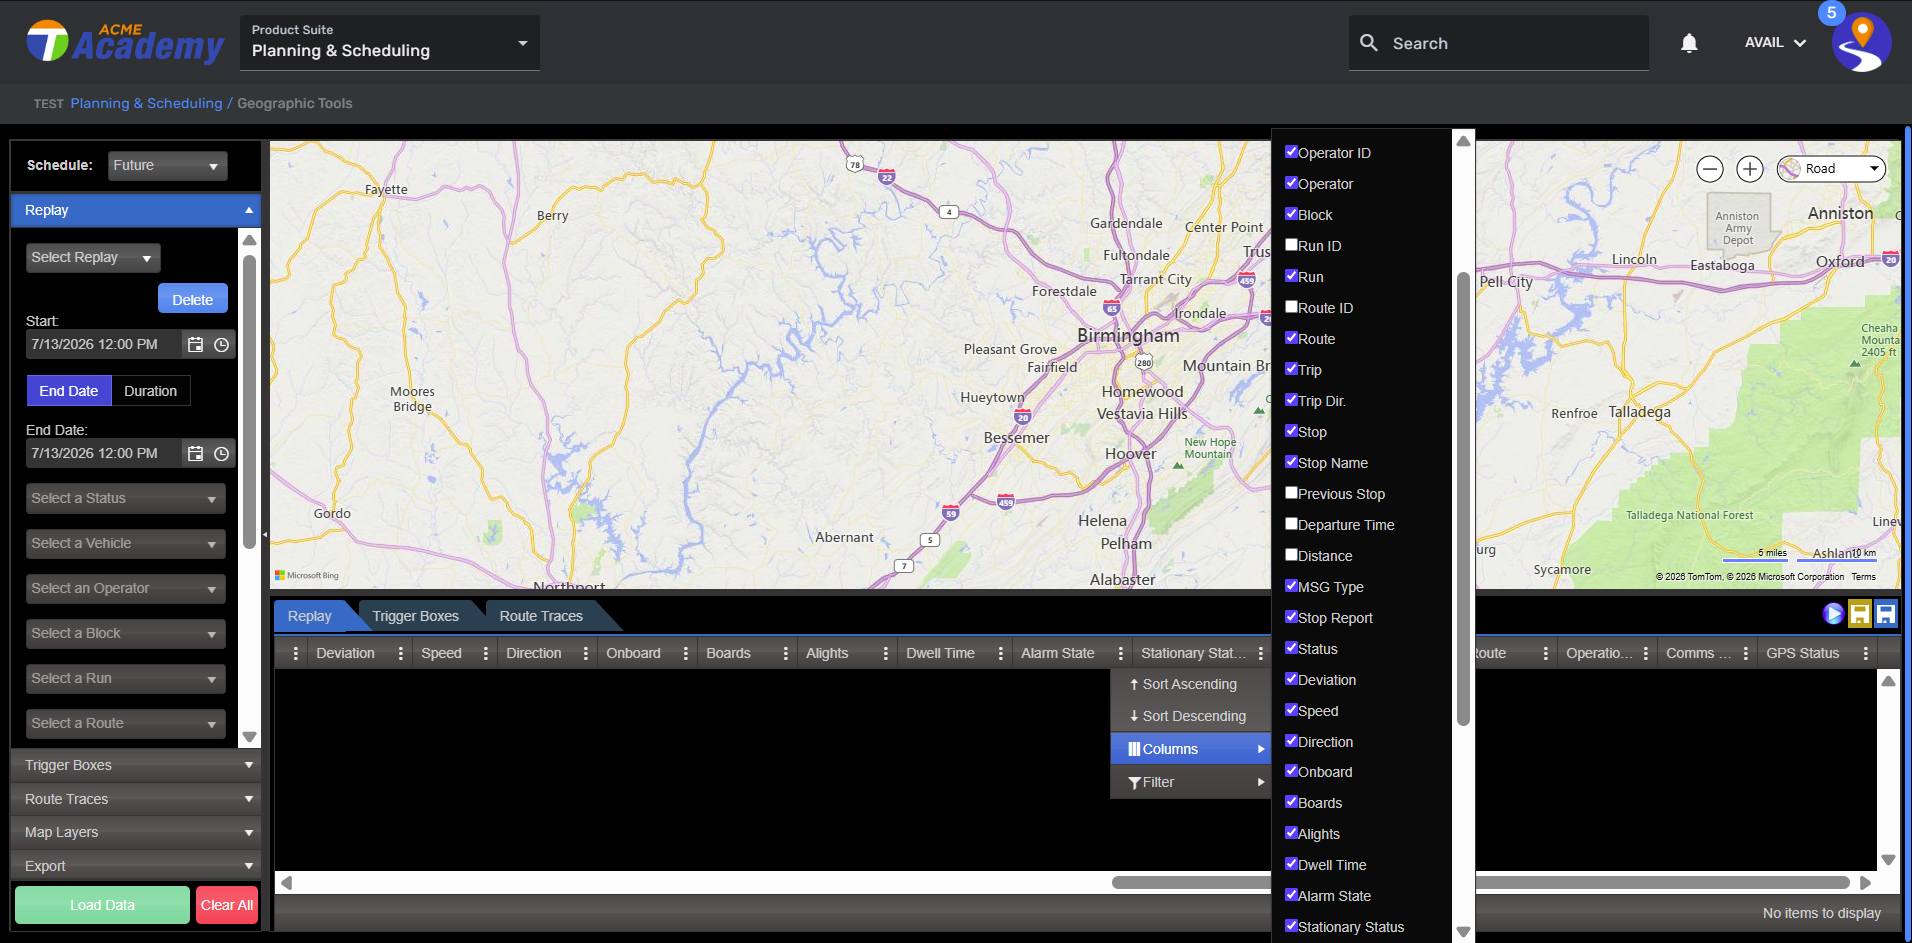Uncheck the Block column checkbox
The image size is (1912, 943).
[1291, 214]
